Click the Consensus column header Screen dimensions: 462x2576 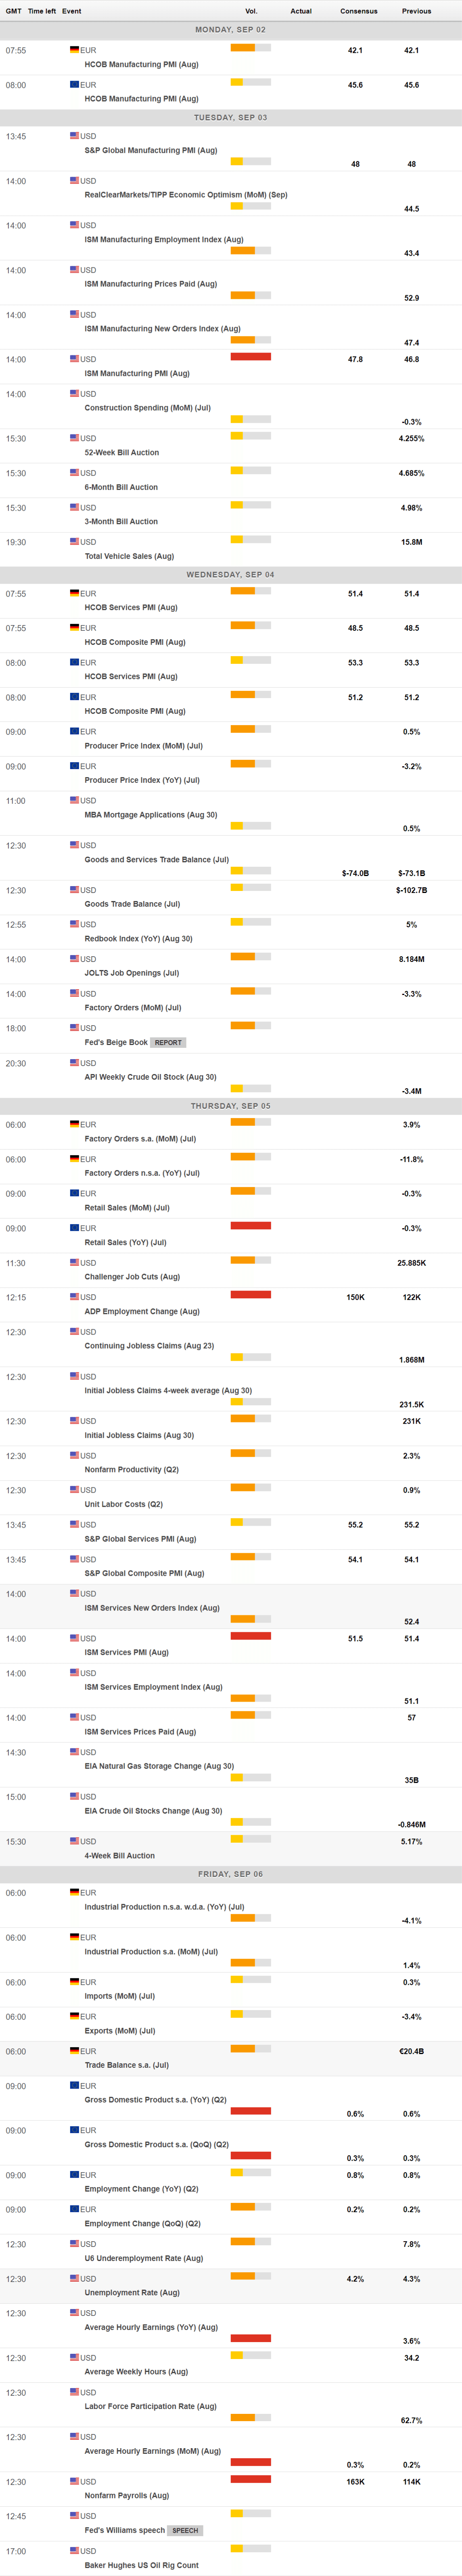(358, 11)
